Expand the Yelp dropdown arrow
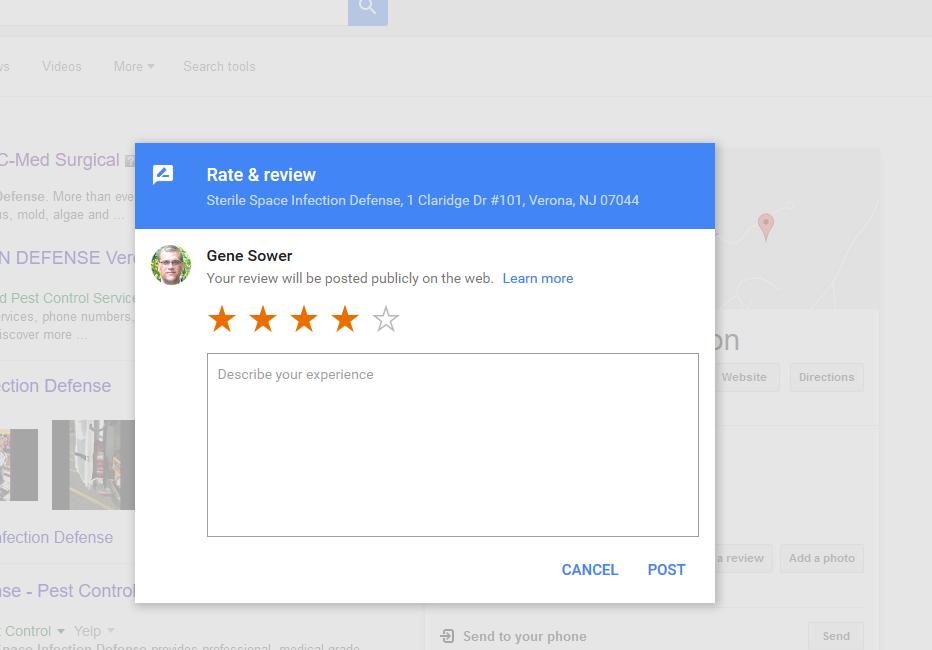Screen dimensions: 932x650 tap(111, 630)
